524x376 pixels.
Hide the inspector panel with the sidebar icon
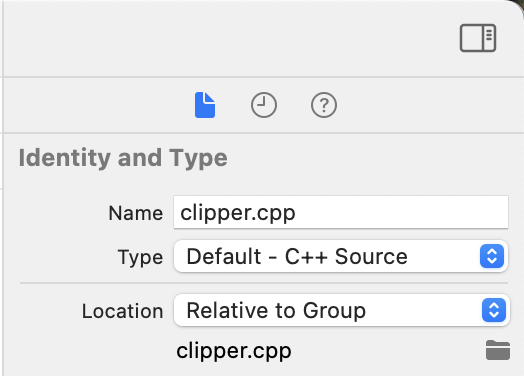(x=478, y=38)
